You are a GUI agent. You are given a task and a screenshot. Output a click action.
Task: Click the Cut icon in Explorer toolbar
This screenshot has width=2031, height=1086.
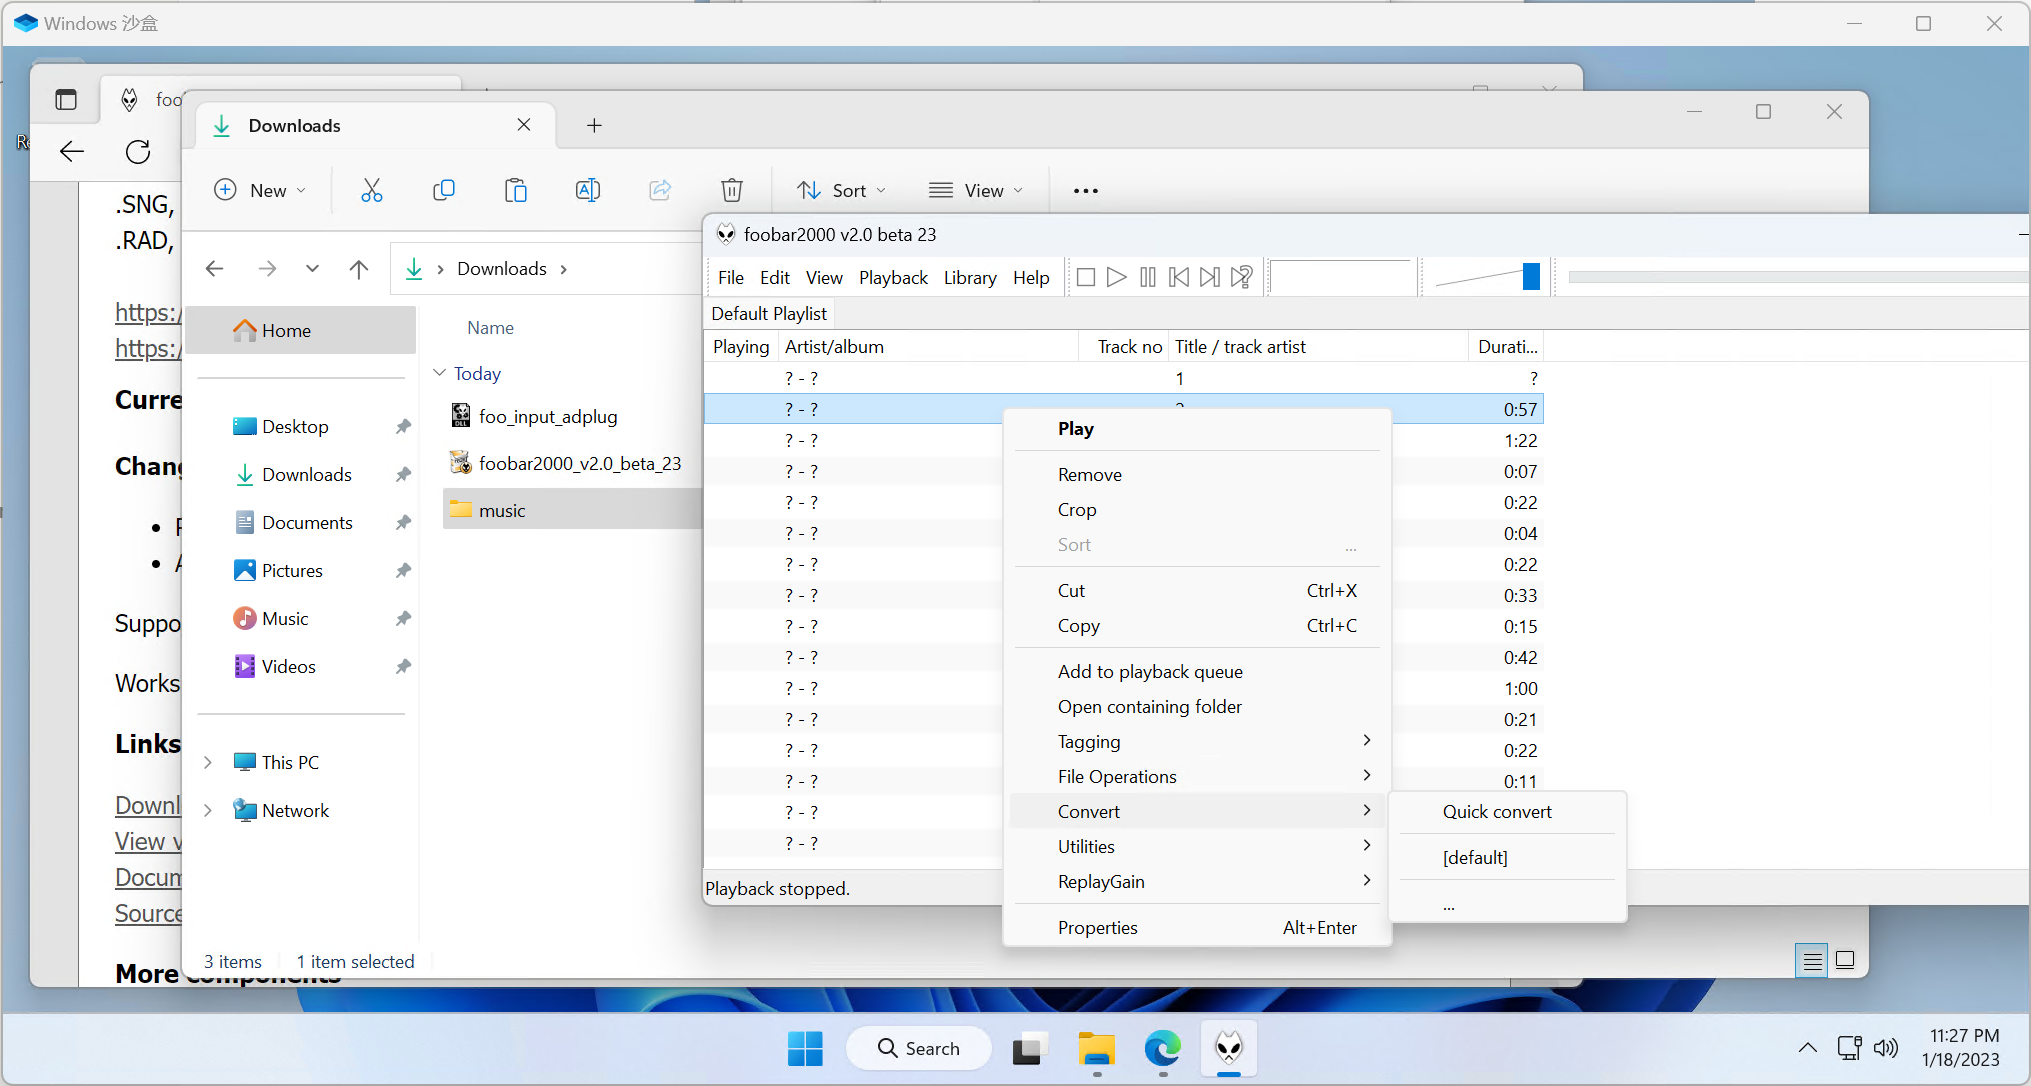coord(372,190)
